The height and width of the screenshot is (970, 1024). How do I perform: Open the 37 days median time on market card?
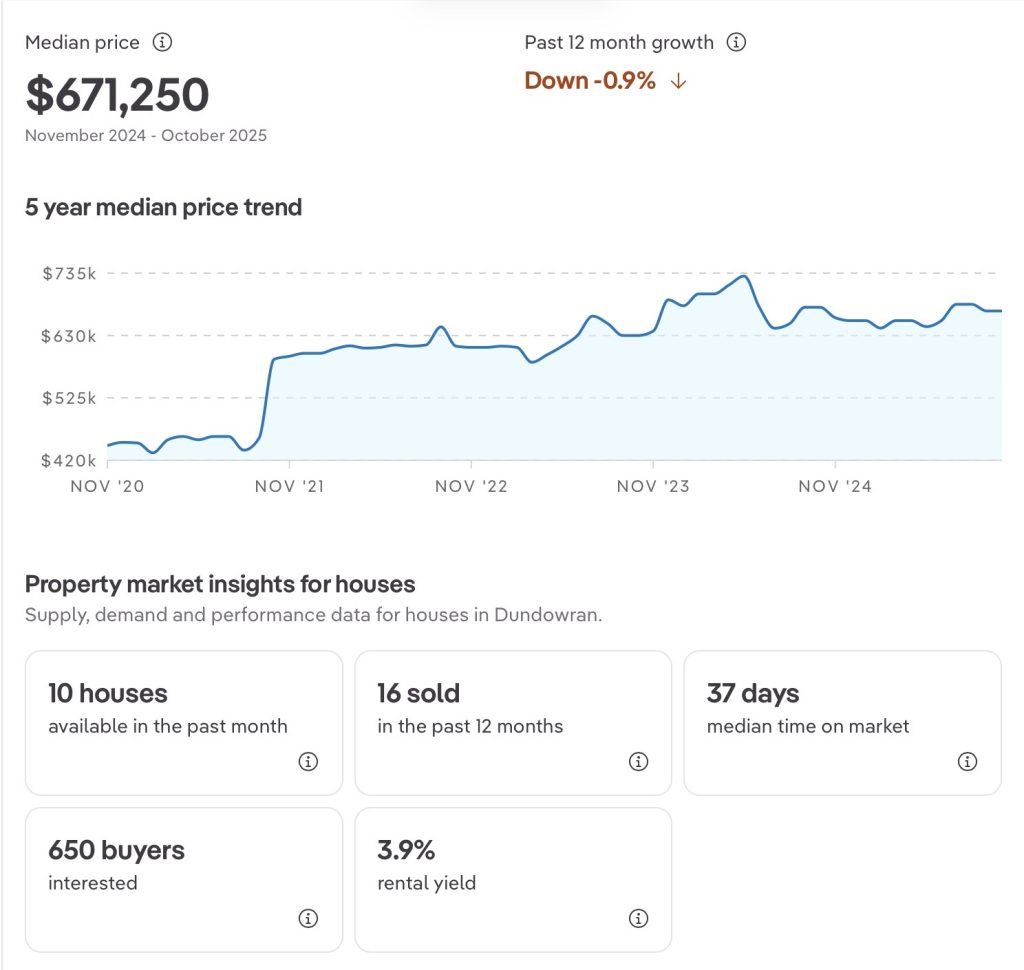[841, 722]
